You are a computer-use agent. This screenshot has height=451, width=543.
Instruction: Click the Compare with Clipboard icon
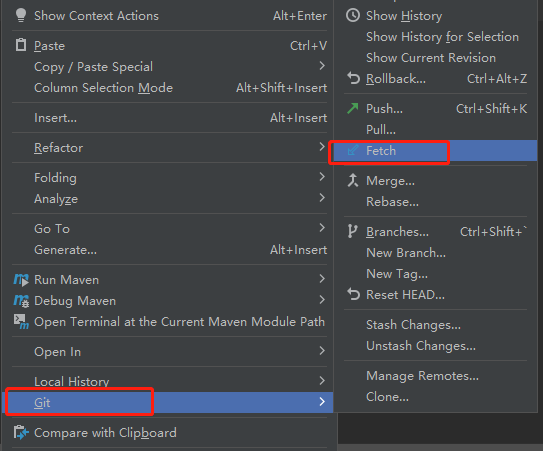(21, 432)
